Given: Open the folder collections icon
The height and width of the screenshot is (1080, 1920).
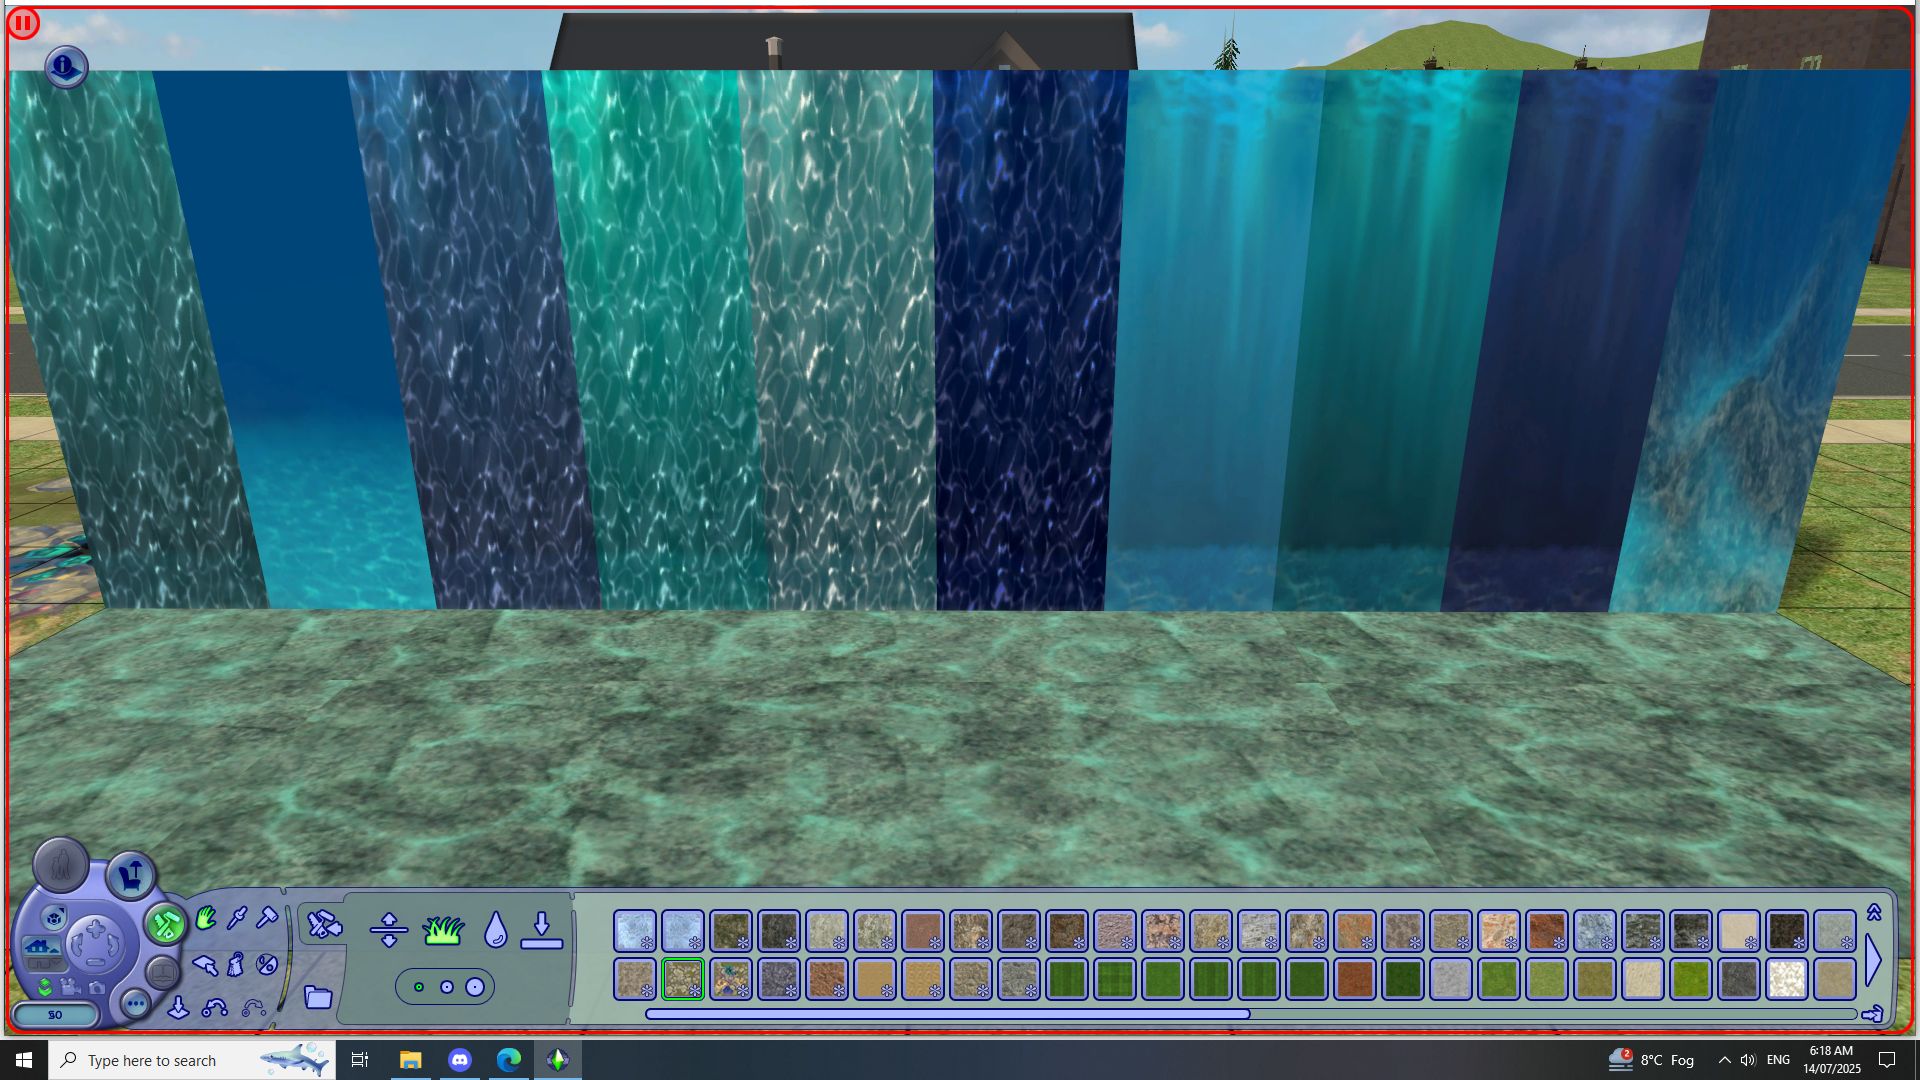Looking at the screenshot, I should coord(318,997).
